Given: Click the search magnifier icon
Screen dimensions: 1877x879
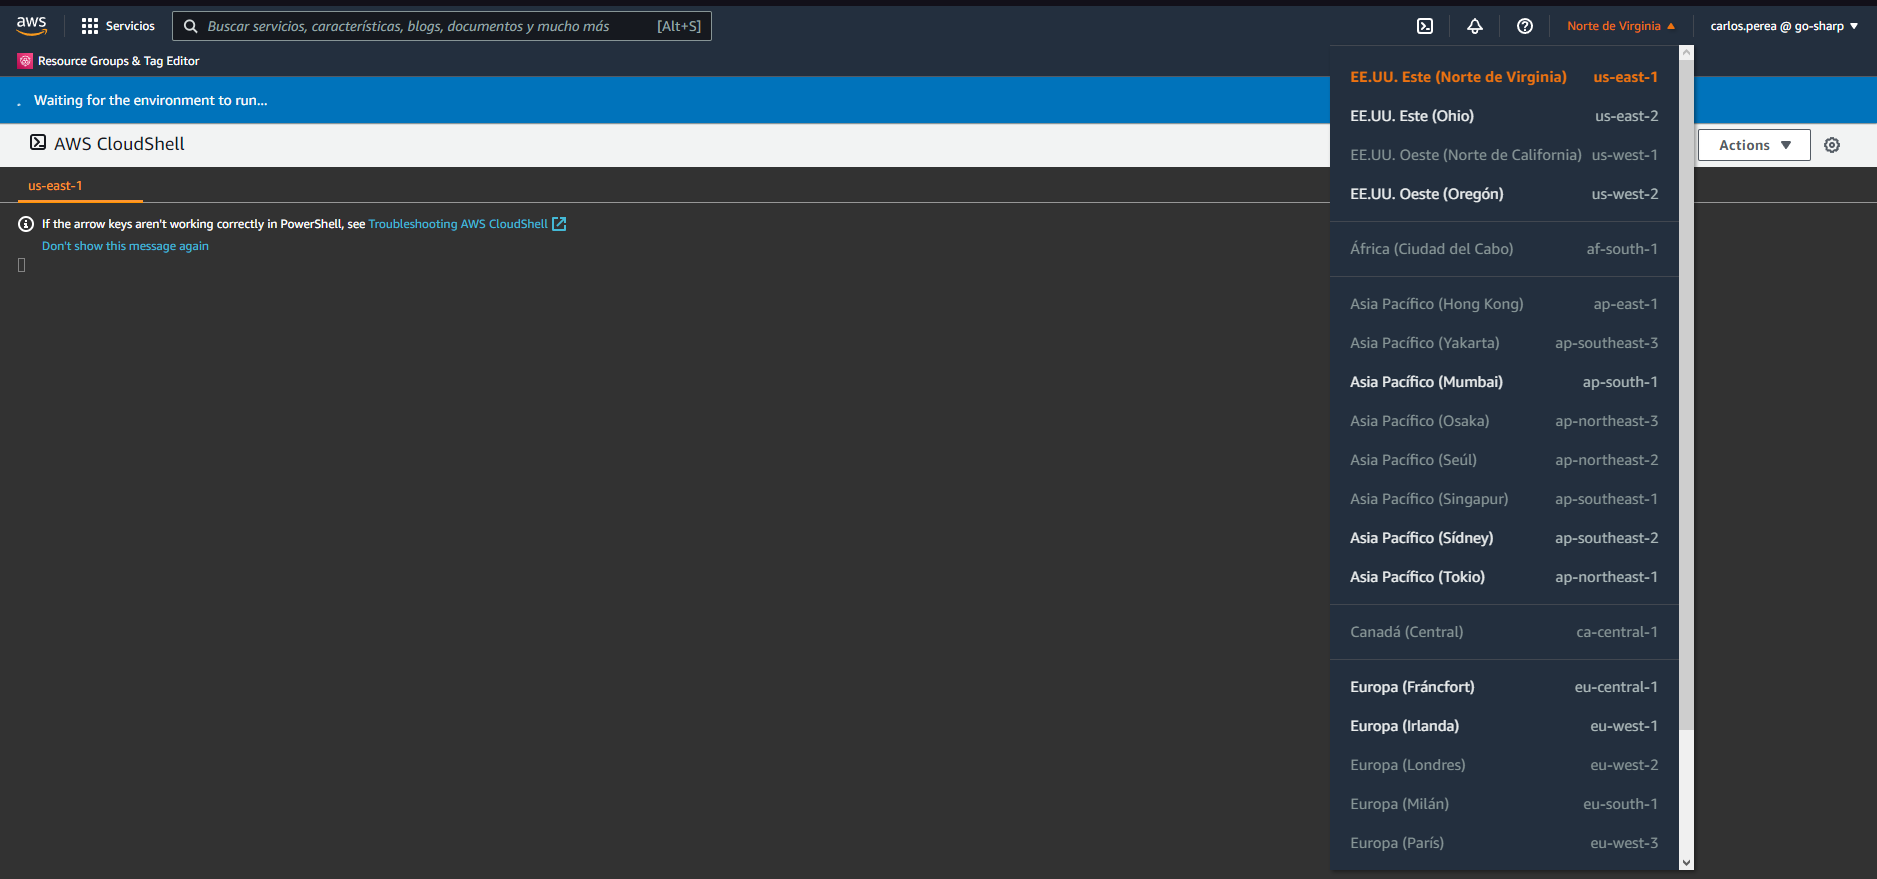Looking at the screenshot, I should click(191, 26).
